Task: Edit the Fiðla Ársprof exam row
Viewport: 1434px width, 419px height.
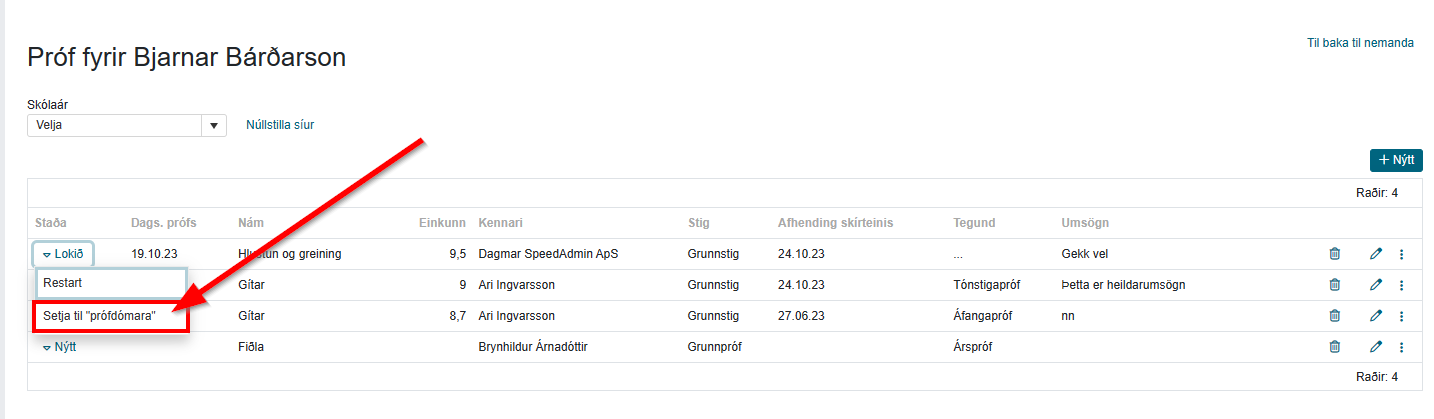Action: click(x=1376, y=347)
